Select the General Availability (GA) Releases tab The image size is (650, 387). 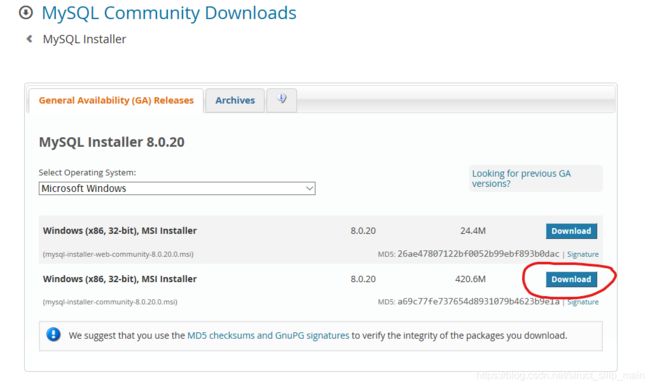point(116,100)
